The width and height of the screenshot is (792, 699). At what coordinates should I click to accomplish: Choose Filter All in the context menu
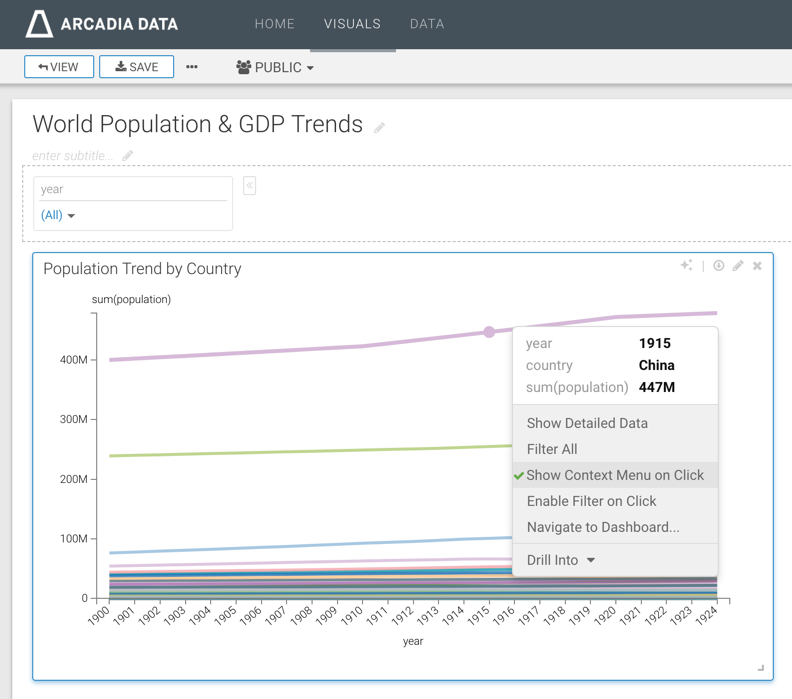[x=552, y=449]
